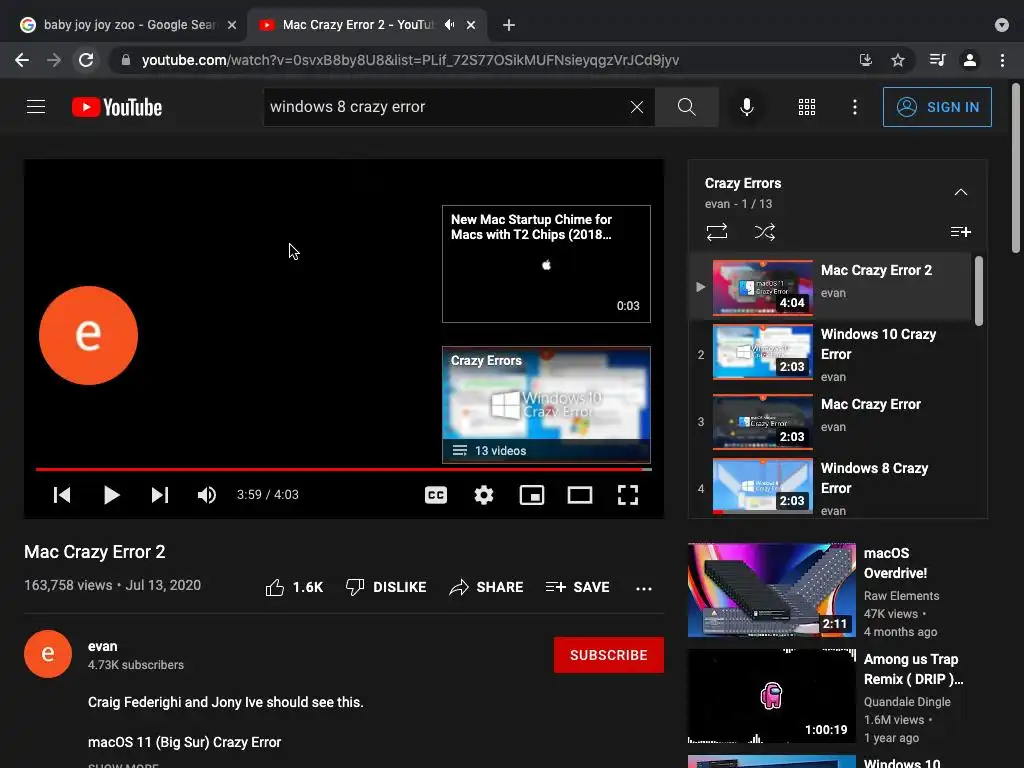Toggle theater mode
The image size is (1024, 768).
coord(580,495)
